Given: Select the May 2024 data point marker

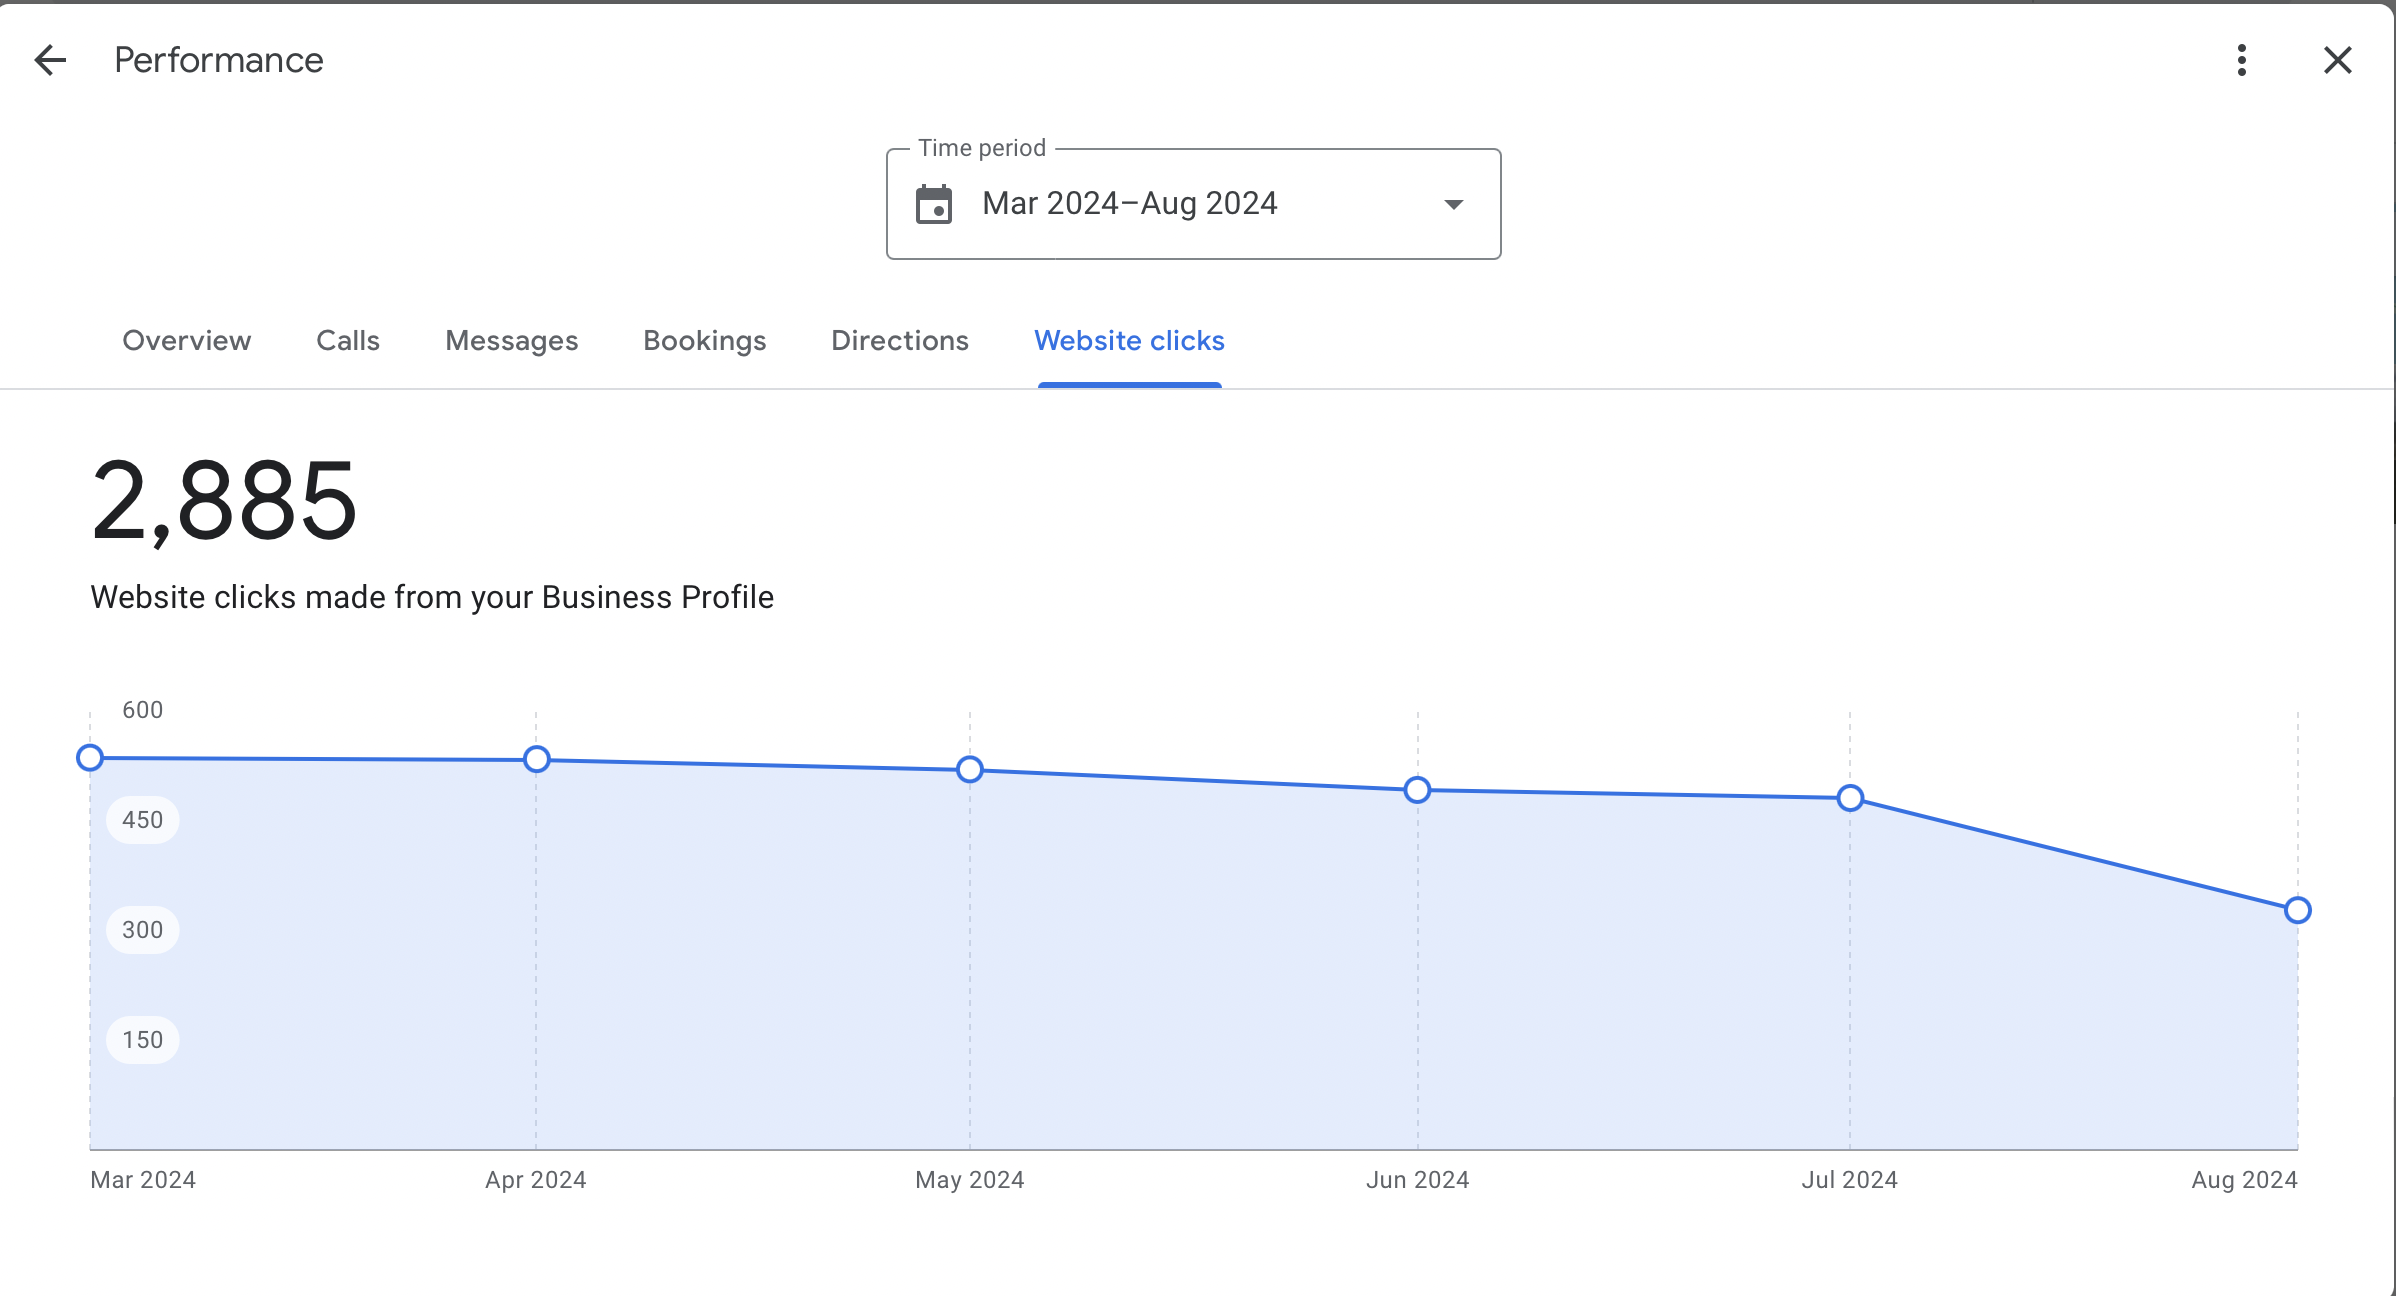Looking at the screenshot, I should (970, 770).
